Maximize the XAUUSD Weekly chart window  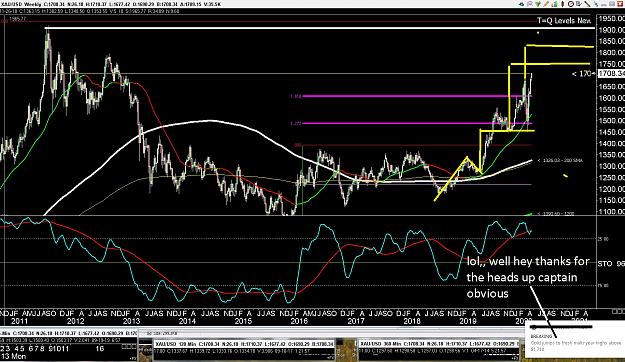[x=612, y=4]
